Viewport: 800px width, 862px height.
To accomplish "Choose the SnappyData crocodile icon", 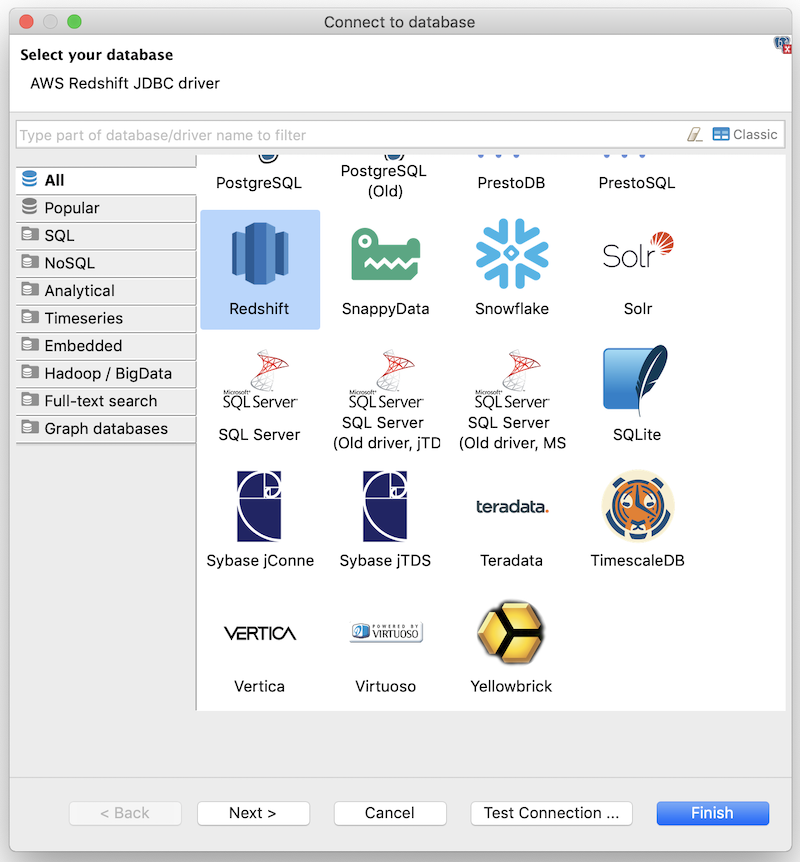I will tap(385, 254).
